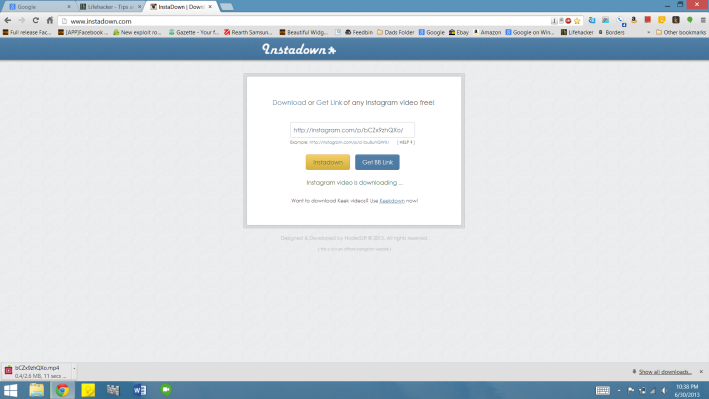Go back using the browser back arrow
709x399 pixels.
coord(8,20)
